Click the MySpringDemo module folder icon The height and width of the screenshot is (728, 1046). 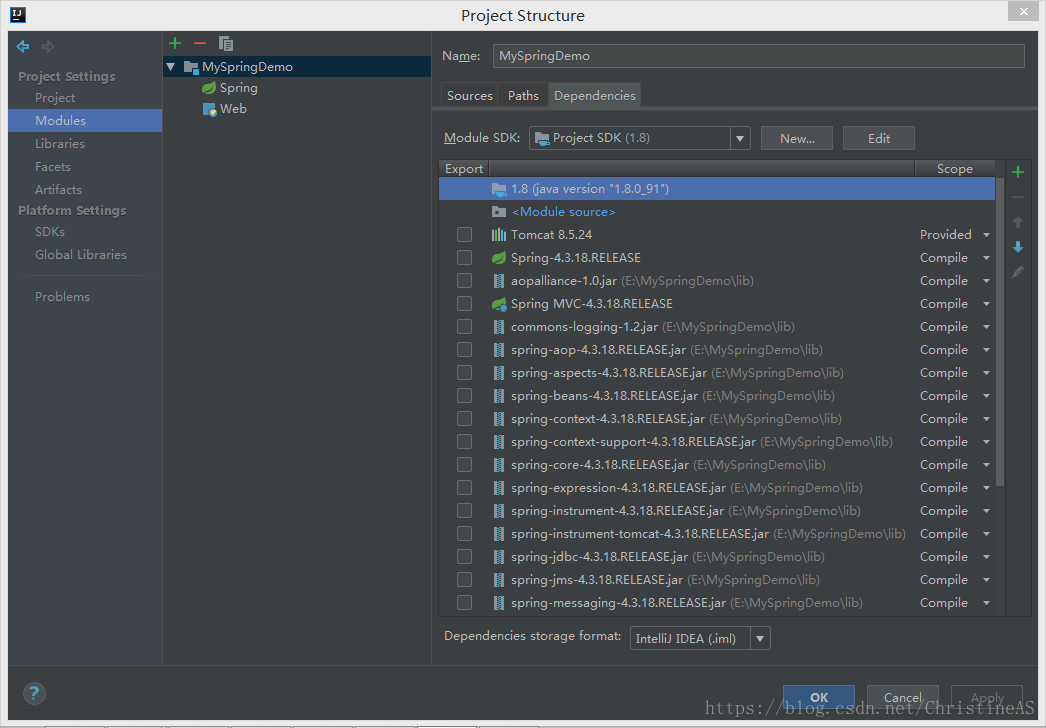click(191, 67)
